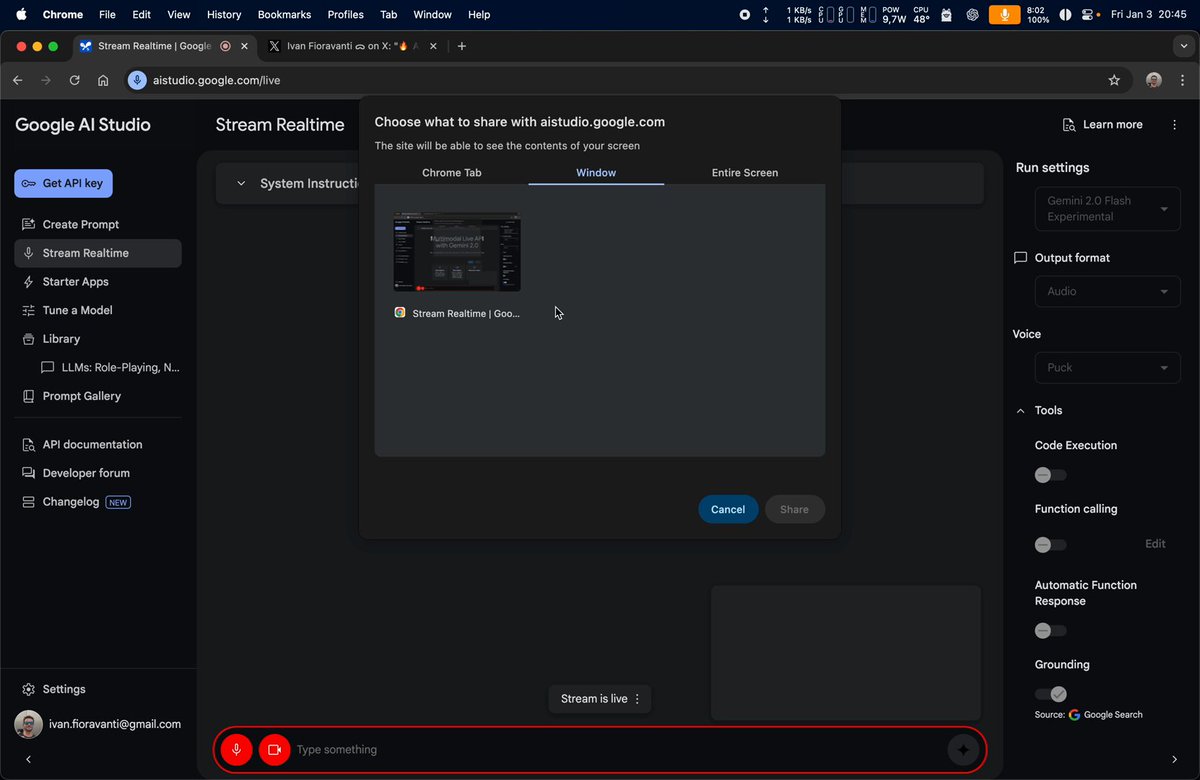
Task: Click the Developer forum icon
Action: [x=28, y=473]
